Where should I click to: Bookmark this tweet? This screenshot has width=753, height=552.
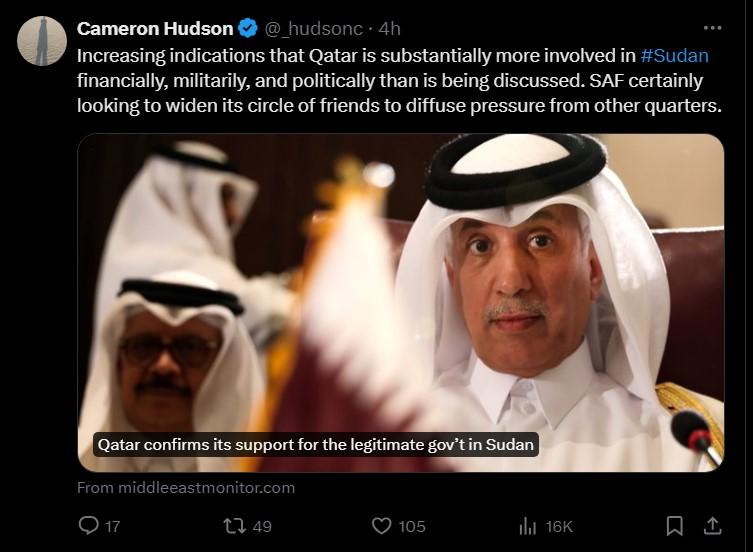674,526
